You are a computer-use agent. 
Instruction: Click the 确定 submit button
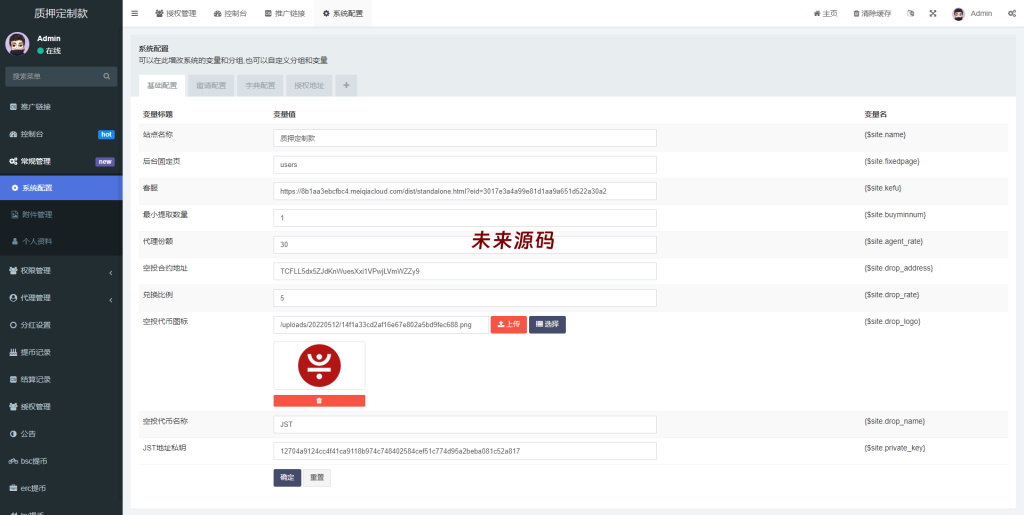287,478
